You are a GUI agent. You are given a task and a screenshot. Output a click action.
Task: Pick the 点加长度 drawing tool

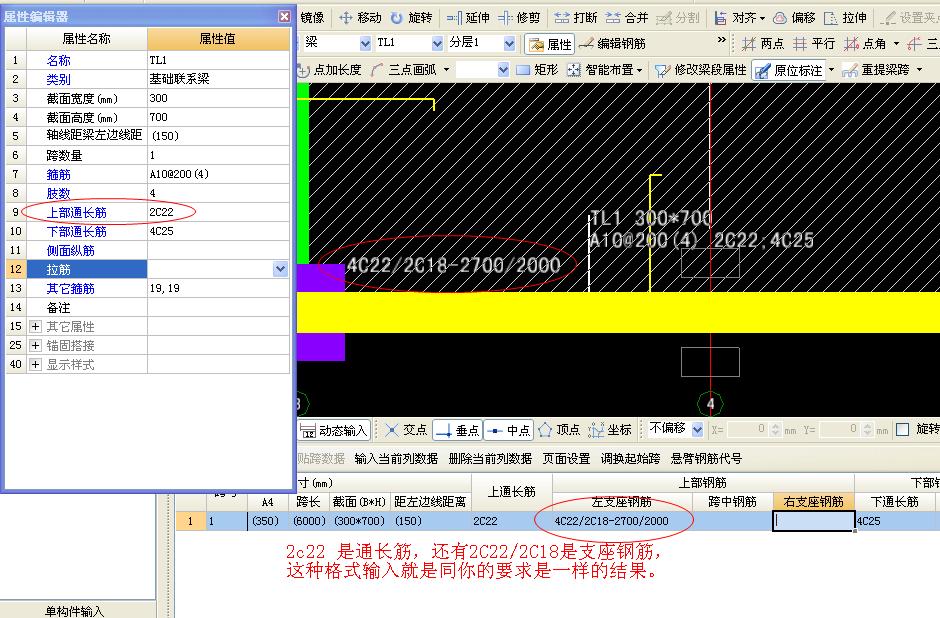pyautogui.click(x=330, y=70)
